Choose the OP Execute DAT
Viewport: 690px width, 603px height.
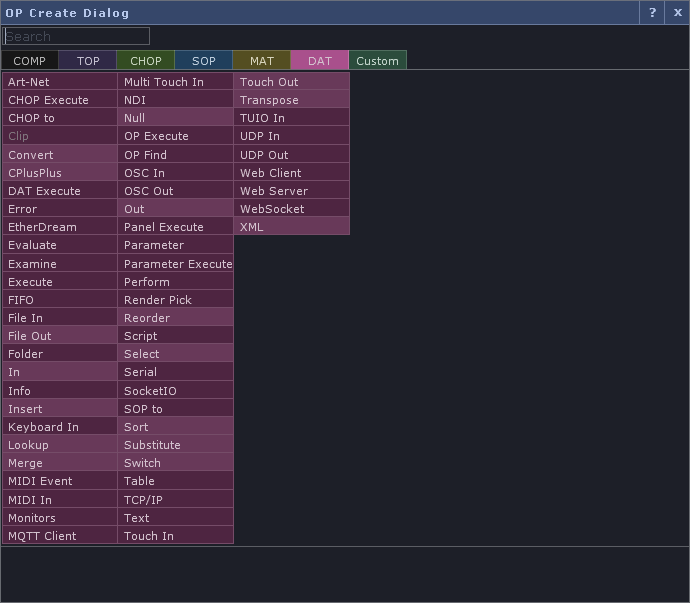(x=176, y=136)
